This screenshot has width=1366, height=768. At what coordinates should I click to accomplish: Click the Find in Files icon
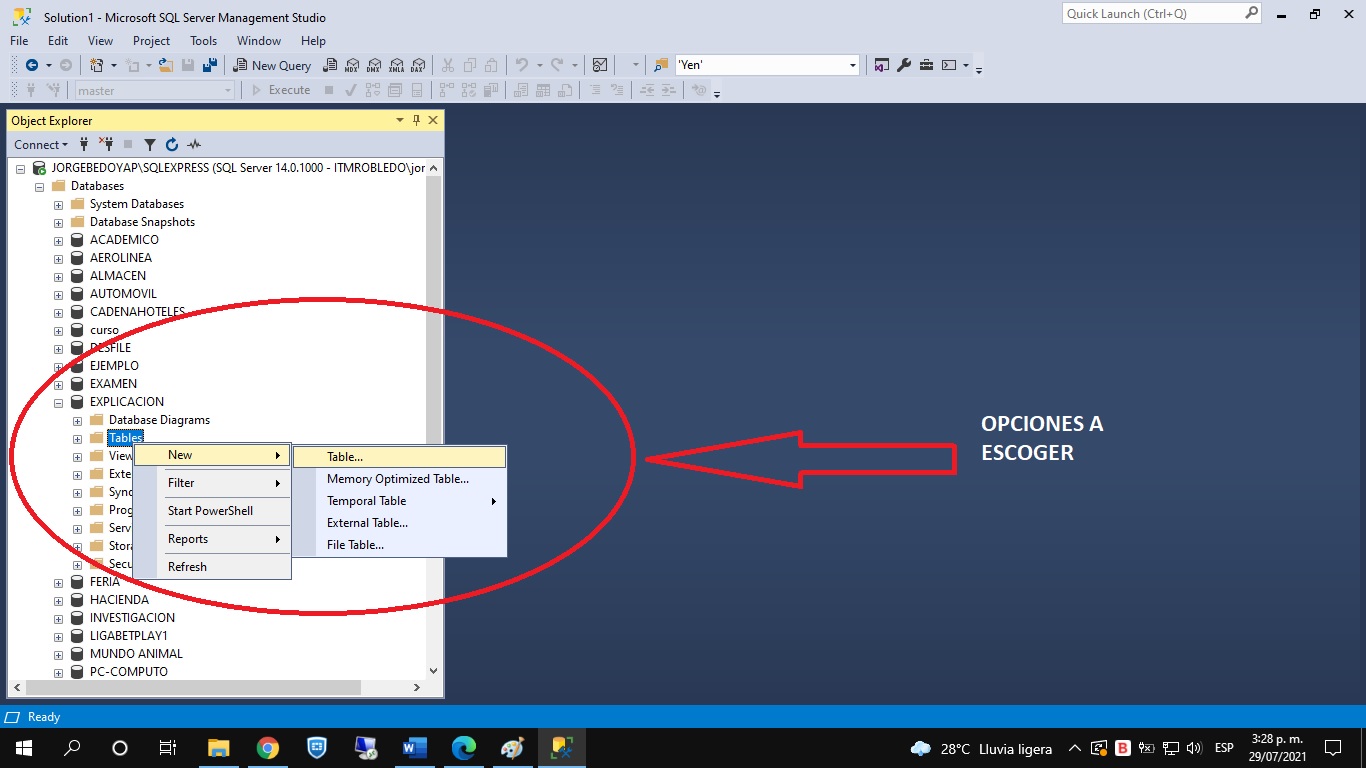[661, 65]
